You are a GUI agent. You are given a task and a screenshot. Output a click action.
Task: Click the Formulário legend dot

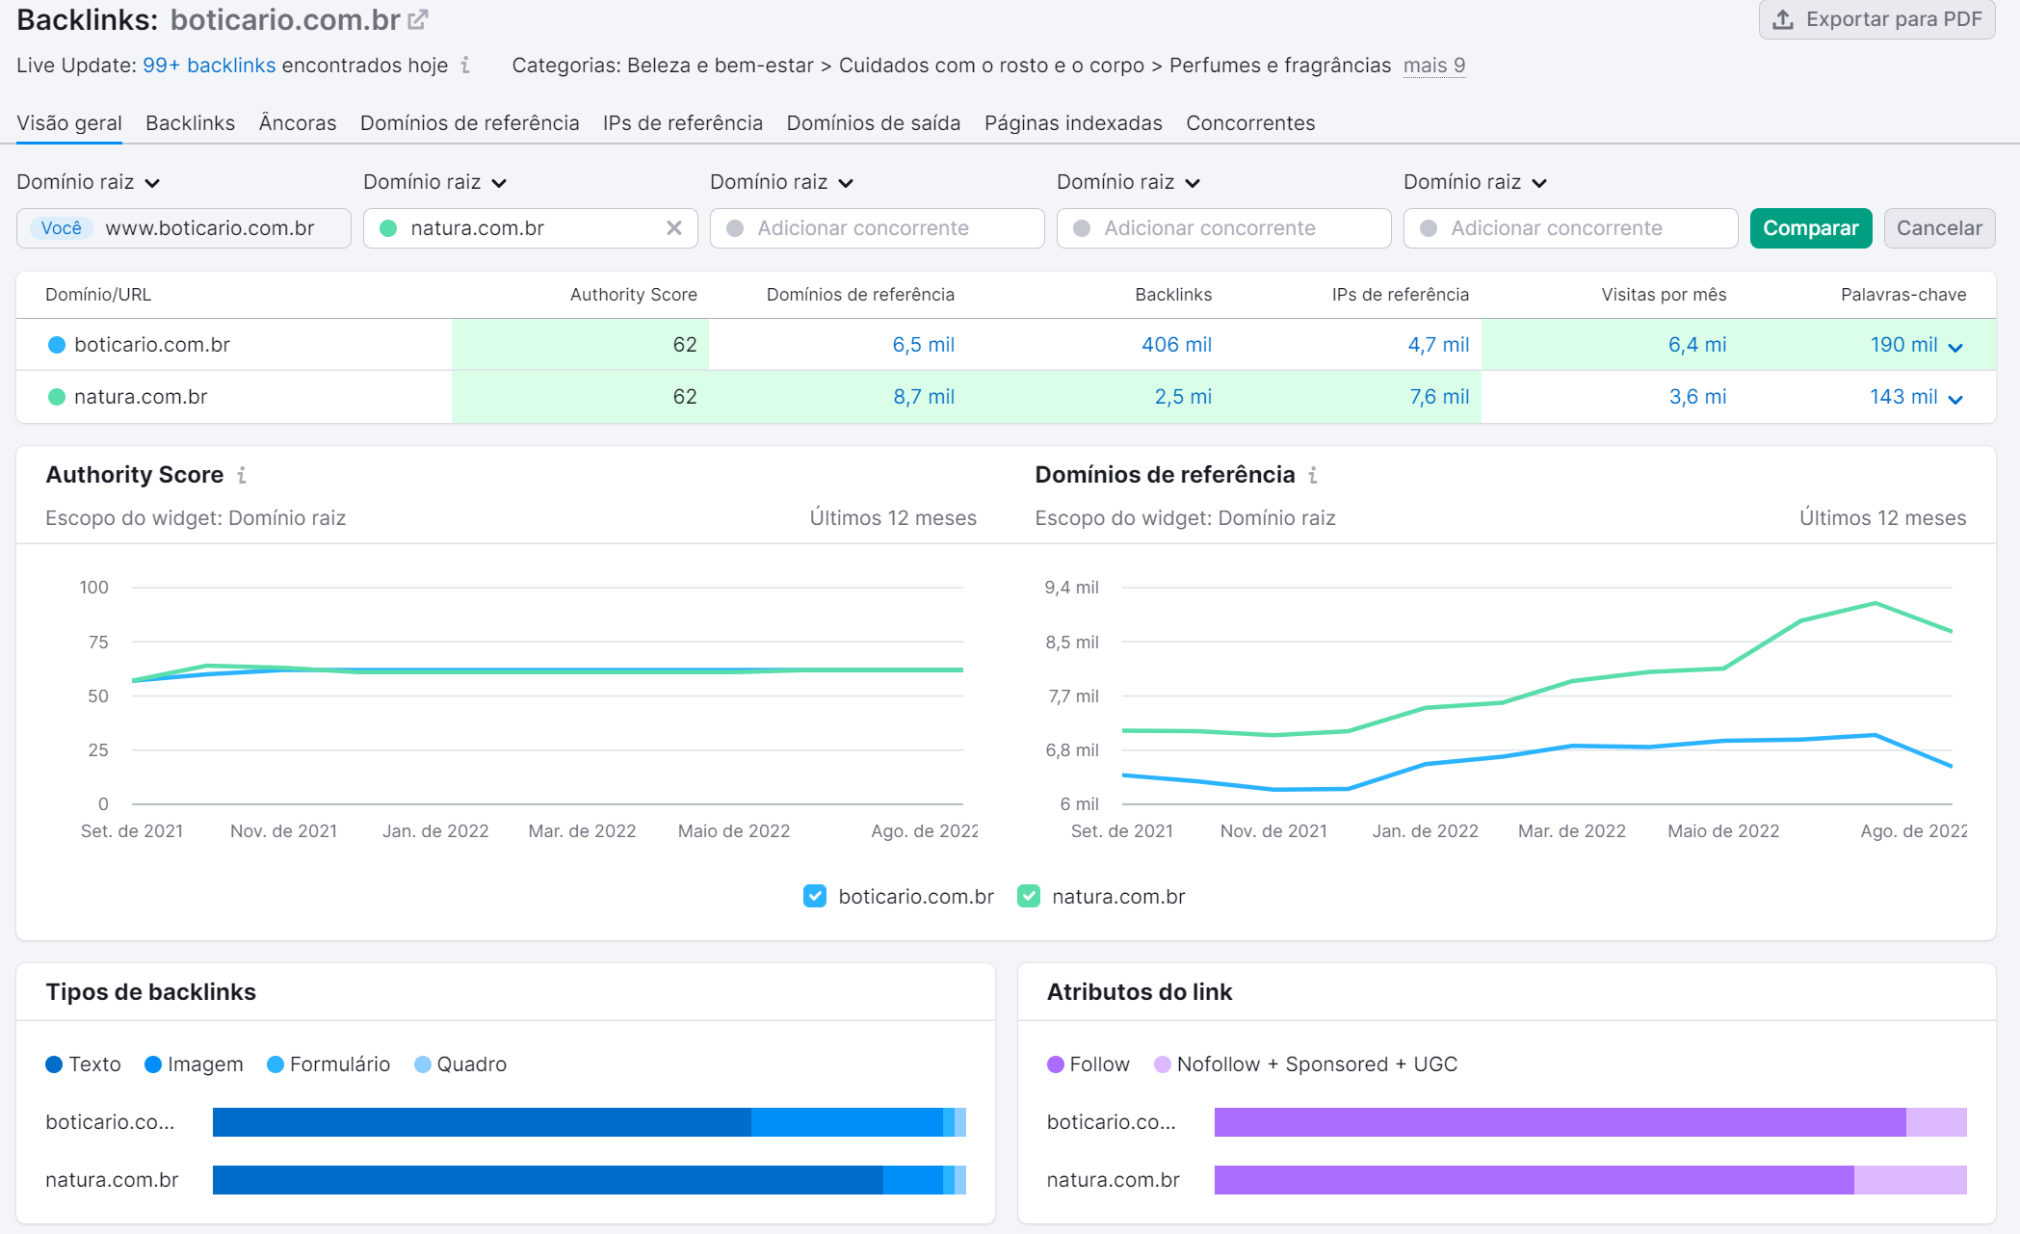coord(275,1064)
